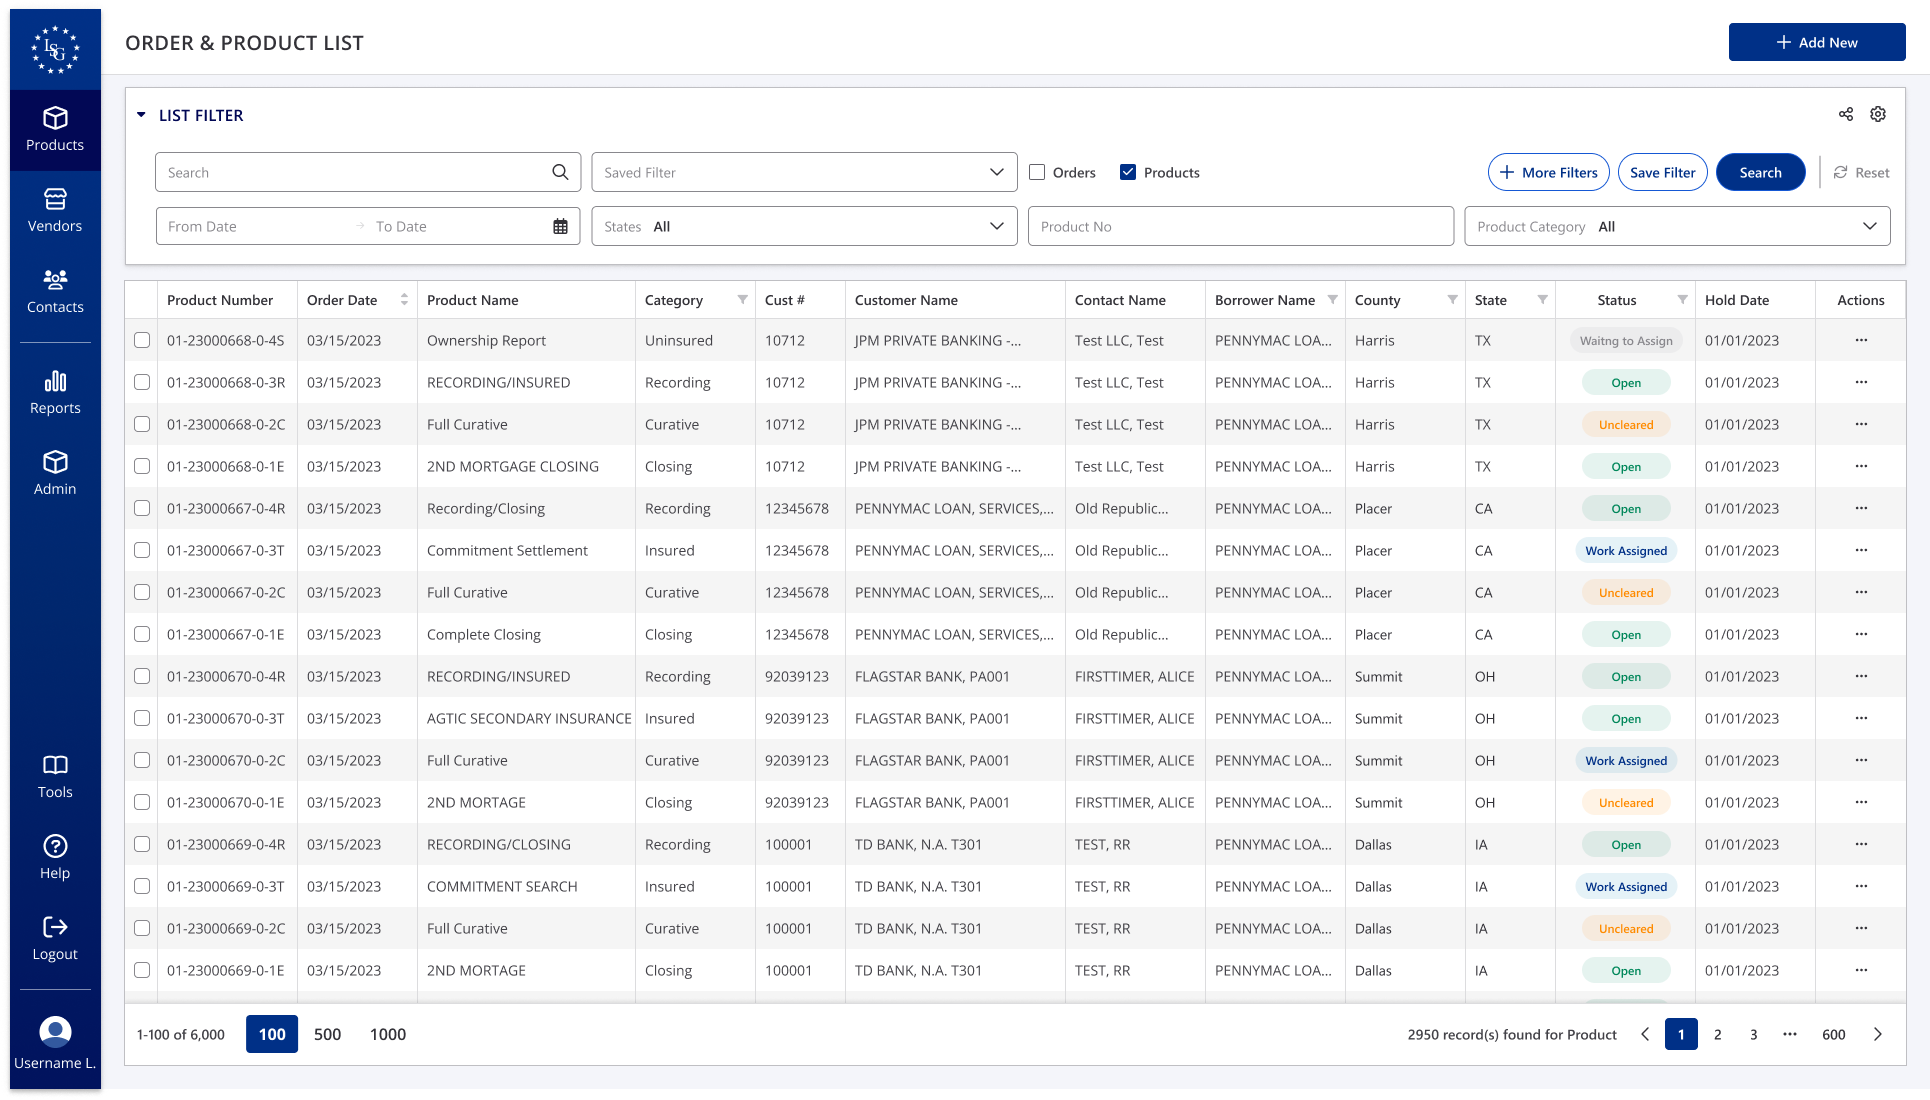The width and height of the screenshot is (1930, 1100).
Task: Show 500 records per page
Action: (327, 1035)
